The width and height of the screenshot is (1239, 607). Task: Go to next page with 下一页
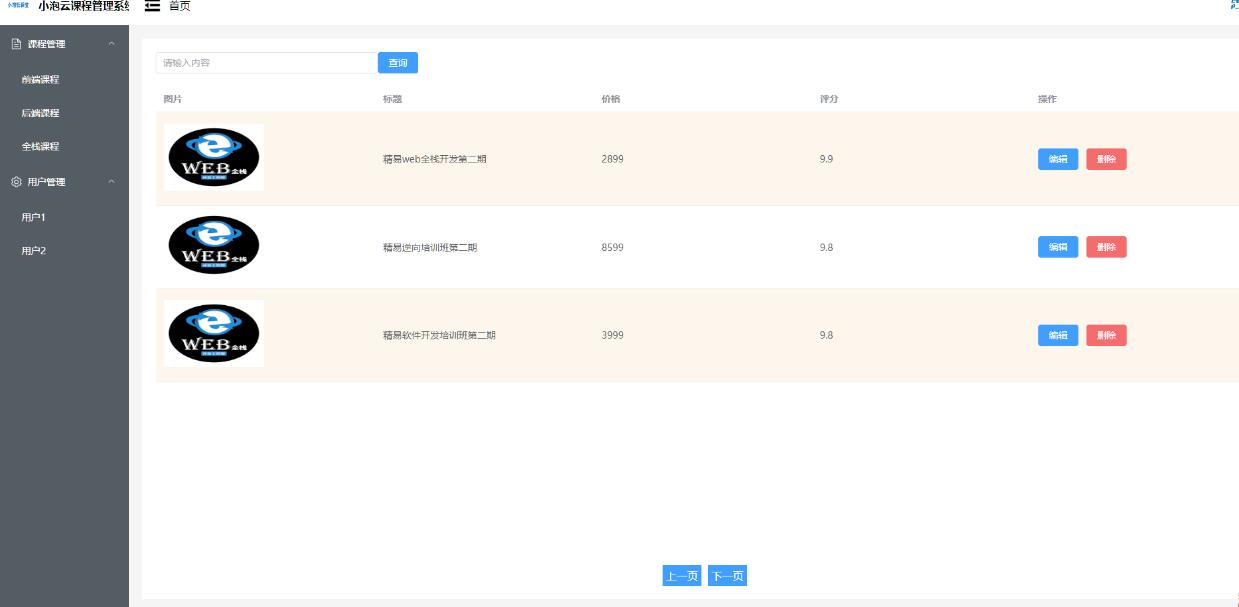coord(727,576)
